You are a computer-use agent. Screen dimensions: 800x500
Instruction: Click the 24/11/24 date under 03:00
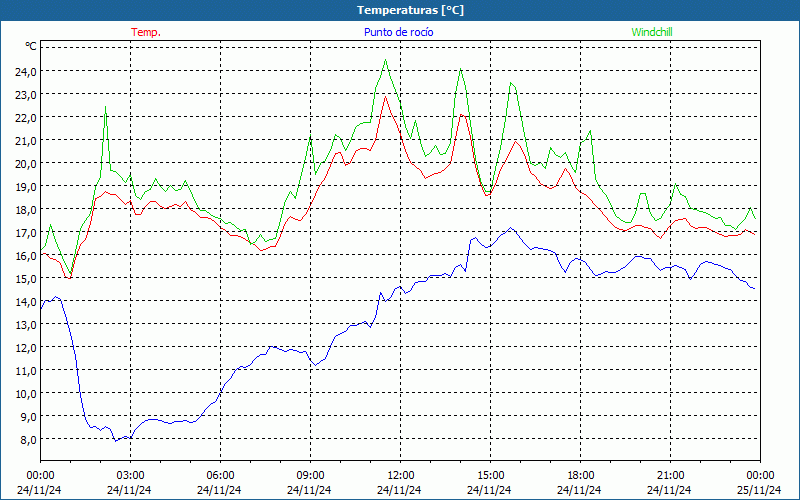[129, 490]
